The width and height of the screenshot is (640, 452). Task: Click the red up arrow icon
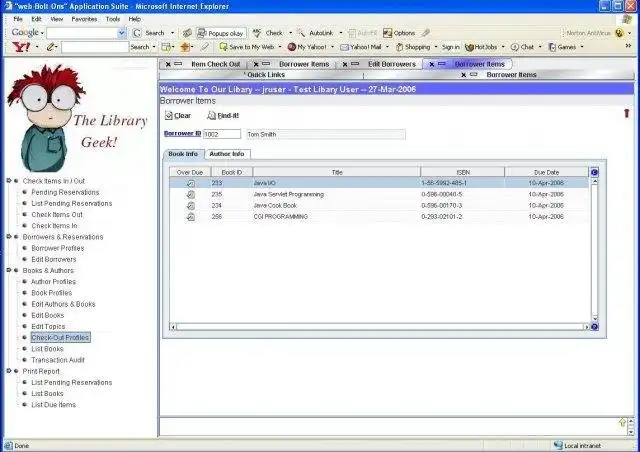coord(627,113)
